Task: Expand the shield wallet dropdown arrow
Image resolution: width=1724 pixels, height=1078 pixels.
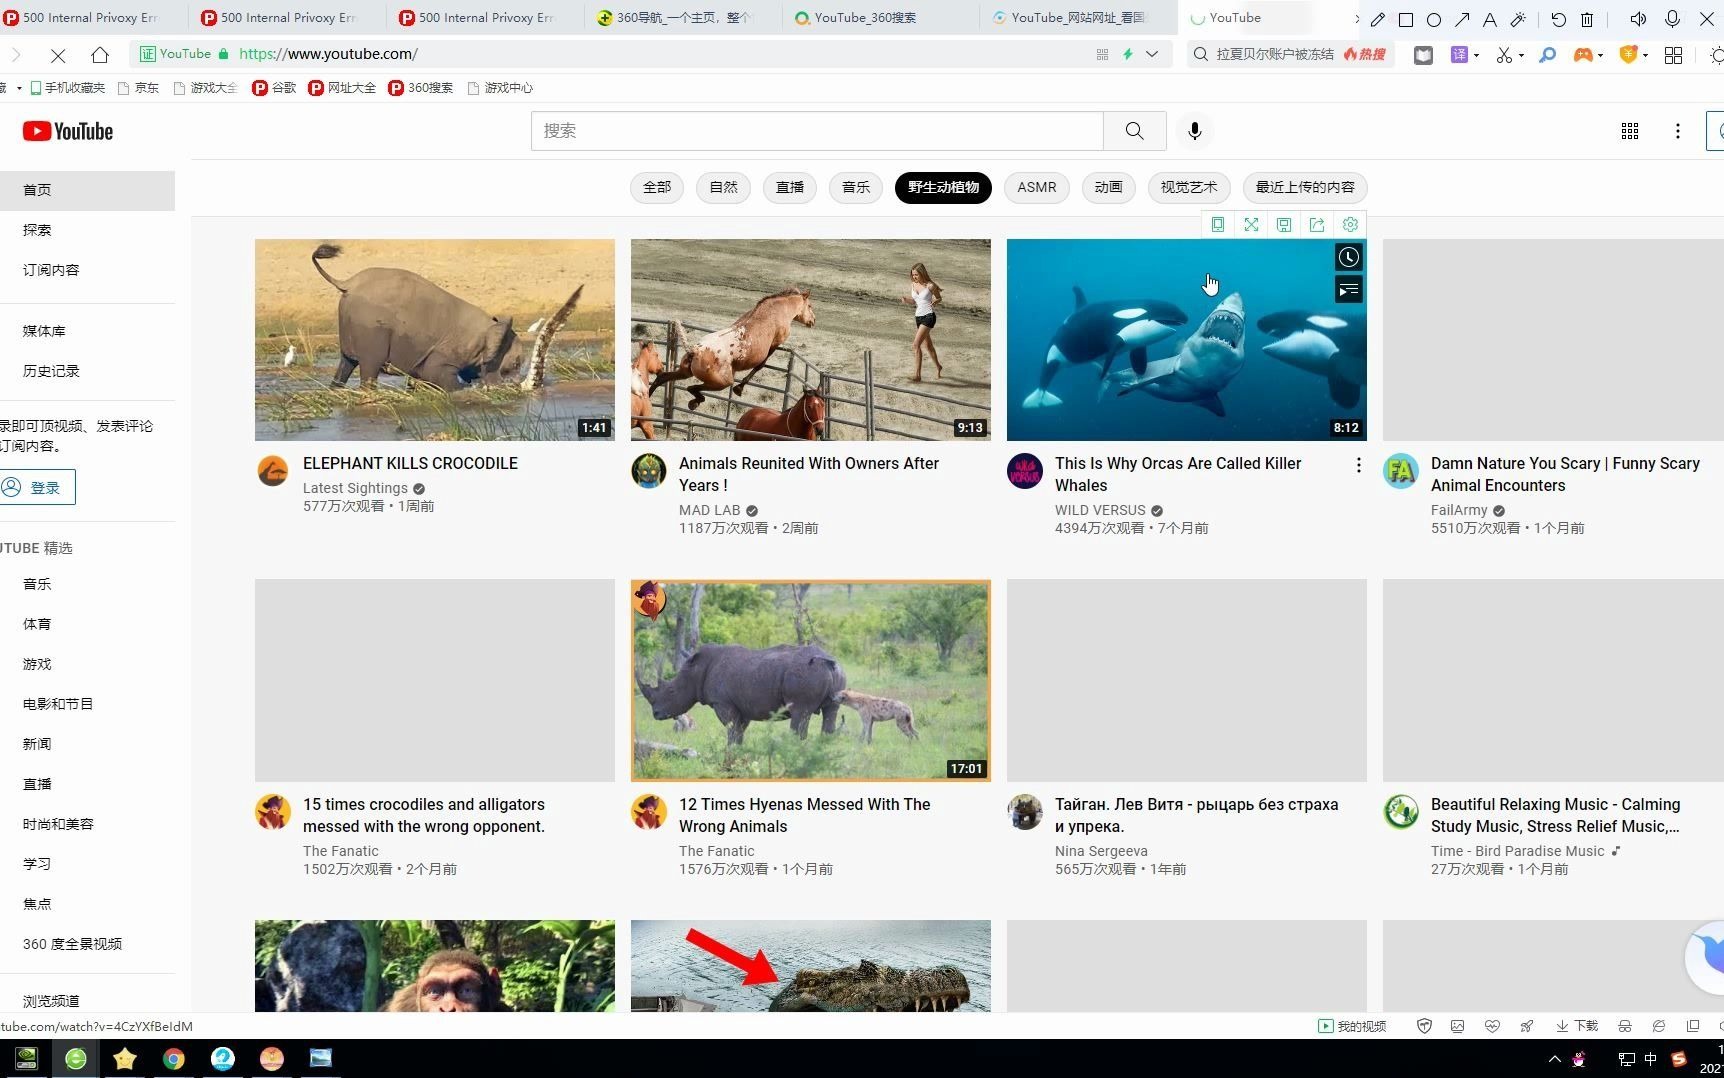Action: (x=1645, y=55)
